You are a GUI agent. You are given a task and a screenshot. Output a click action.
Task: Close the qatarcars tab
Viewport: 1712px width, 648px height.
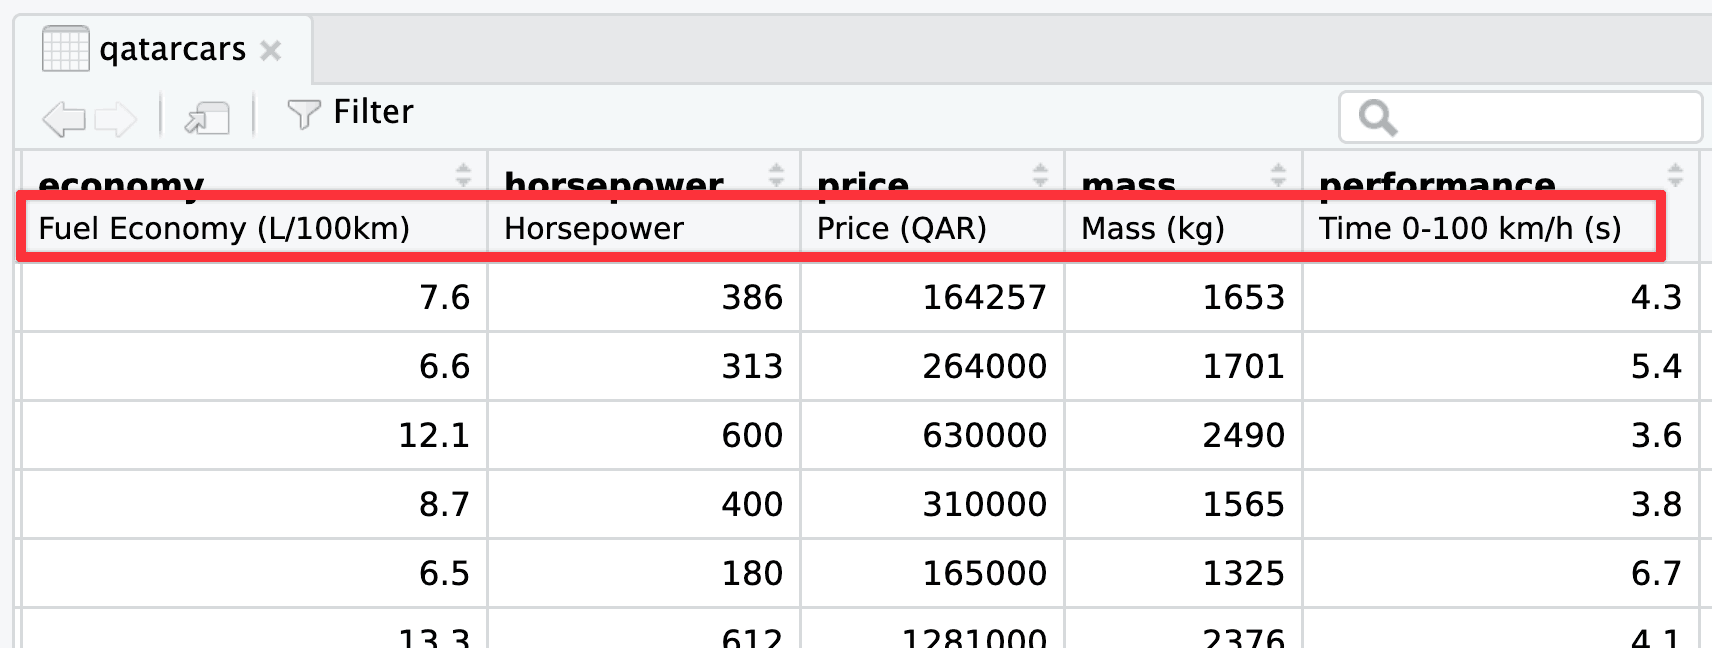pos(270,50)
